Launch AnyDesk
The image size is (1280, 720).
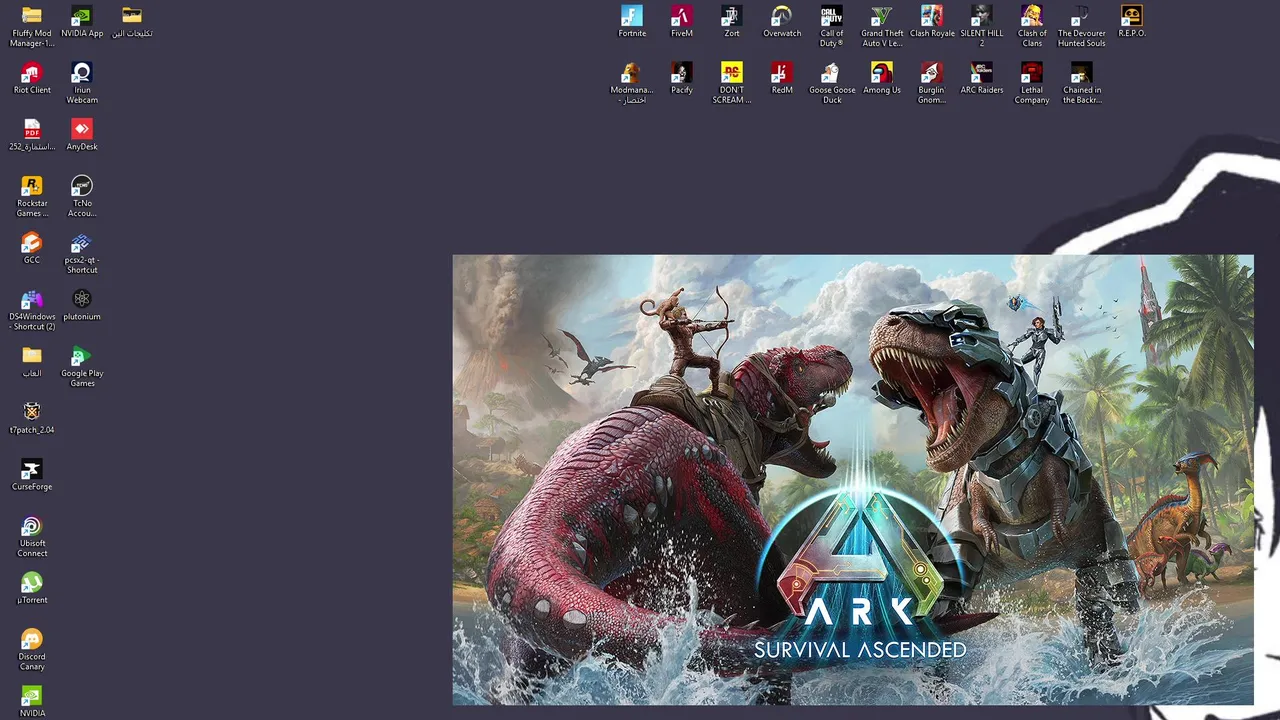(x=82, y=130)
